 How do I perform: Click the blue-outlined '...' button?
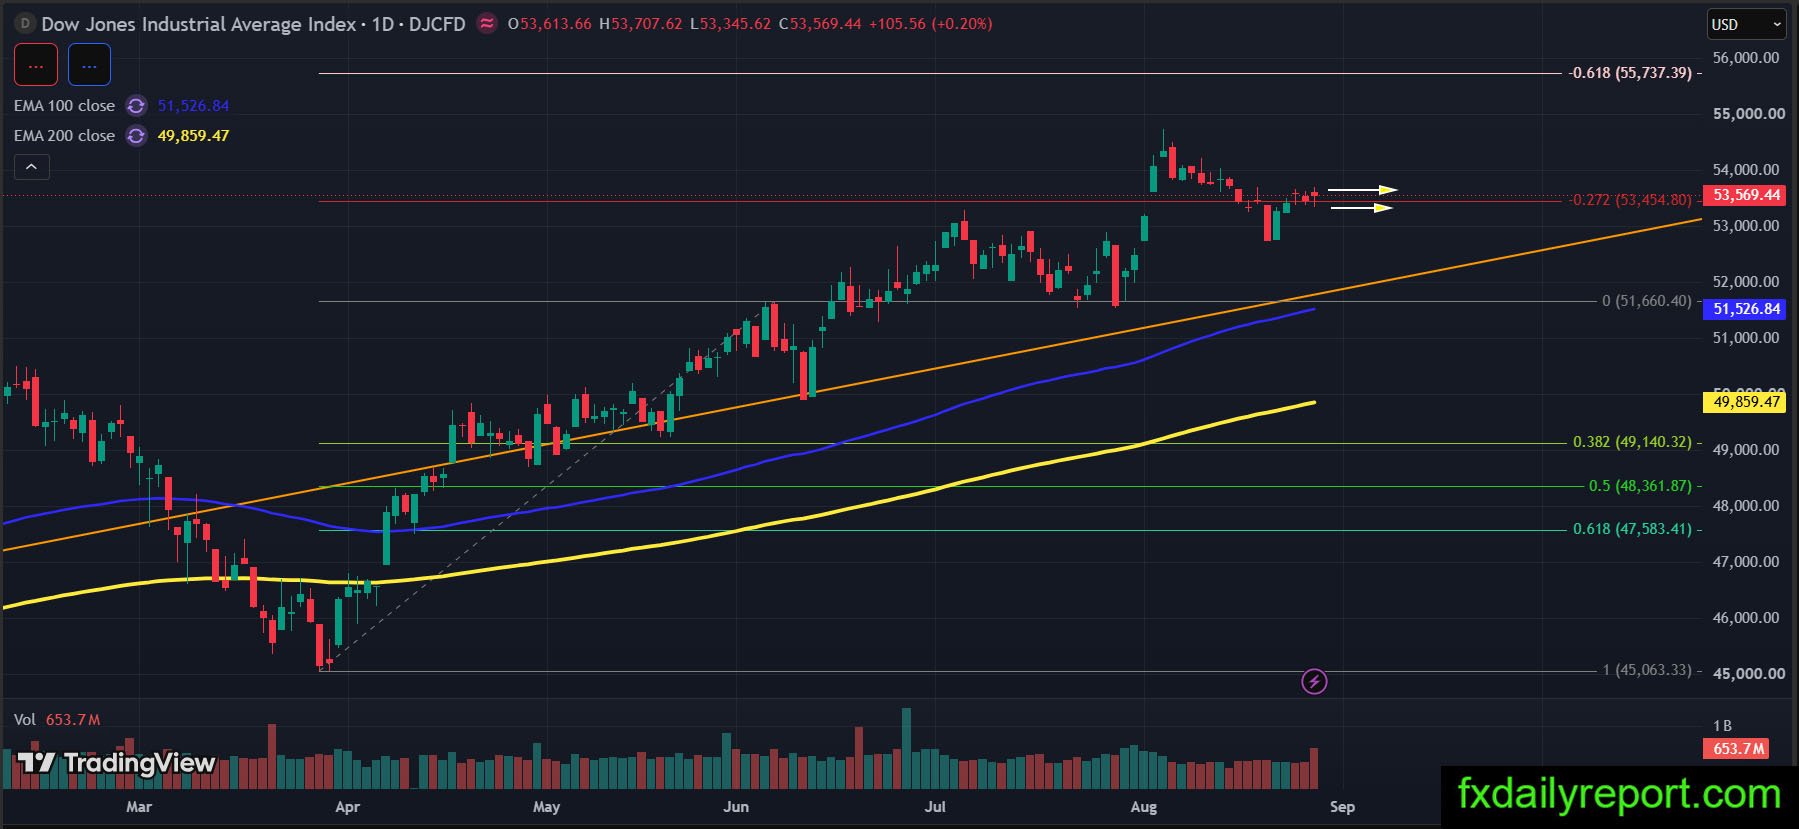tap(89, 66)
